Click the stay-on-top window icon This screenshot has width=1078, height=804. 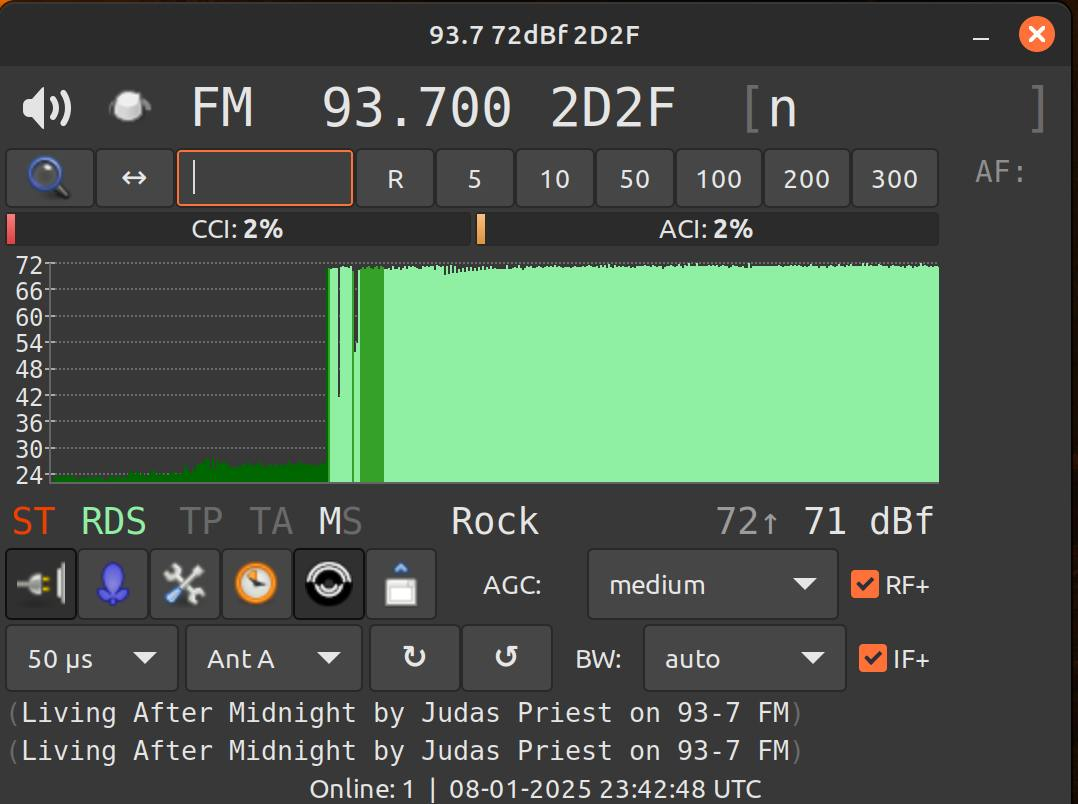click(x=400, y=584)
